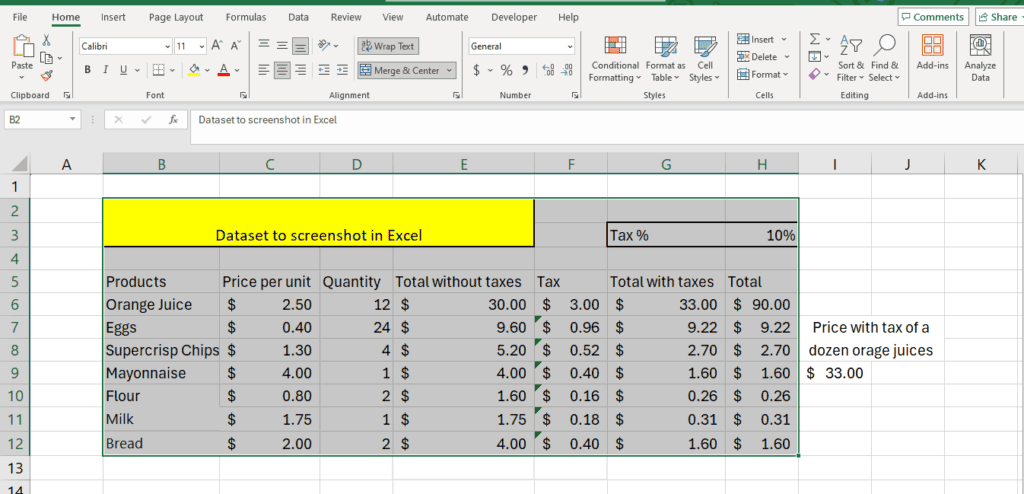The image size is (1024, 494).
Task: Click the Name Box showing B2
Action: 42,120
